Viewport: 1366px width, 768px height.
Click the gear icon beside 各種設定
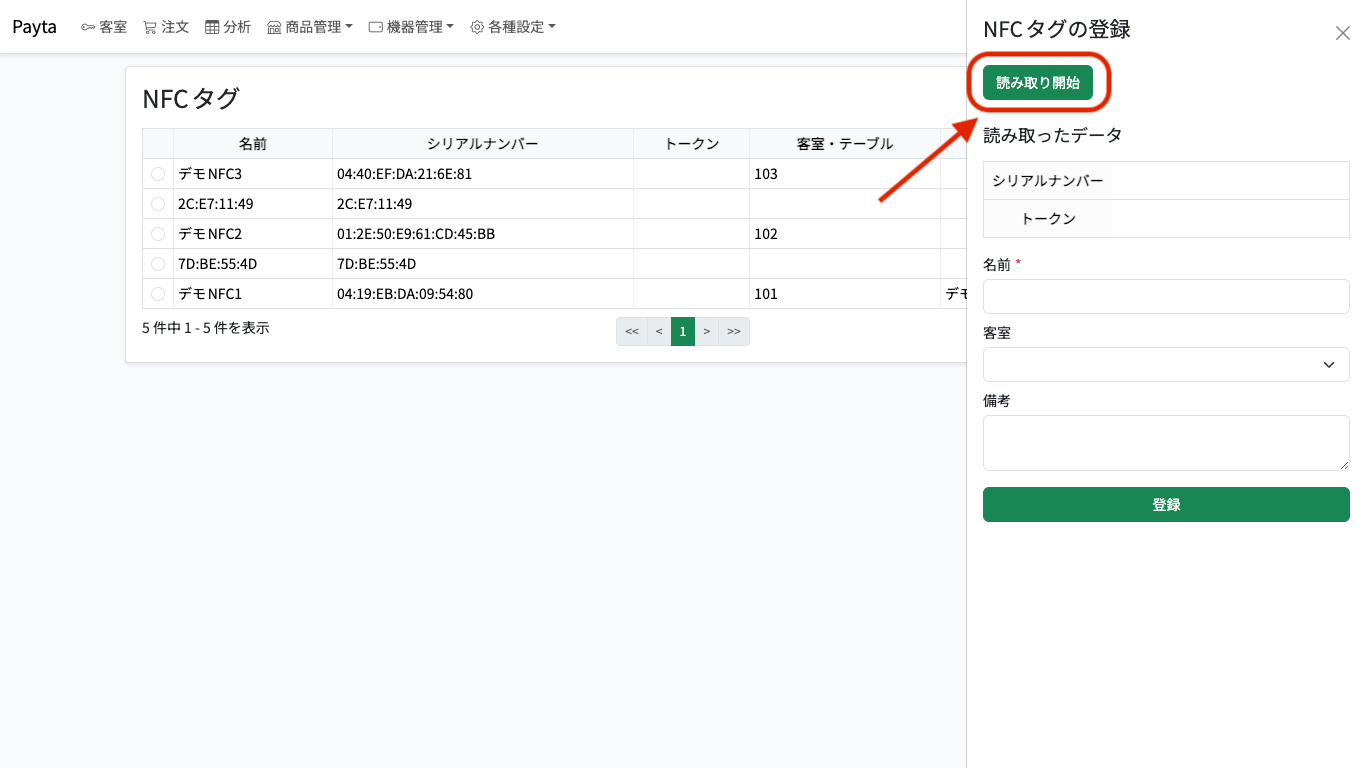pyautogui.click(x=477, y=27)
